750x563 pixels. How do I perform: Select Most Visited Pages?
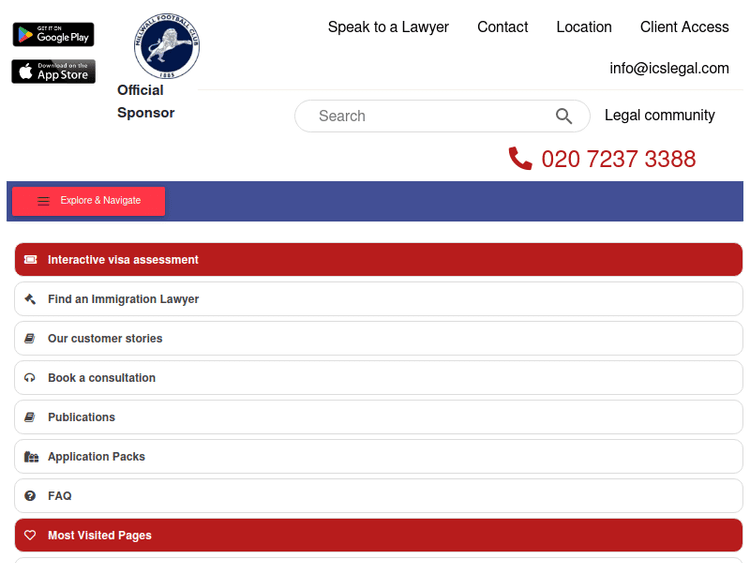tap(378, 535)
